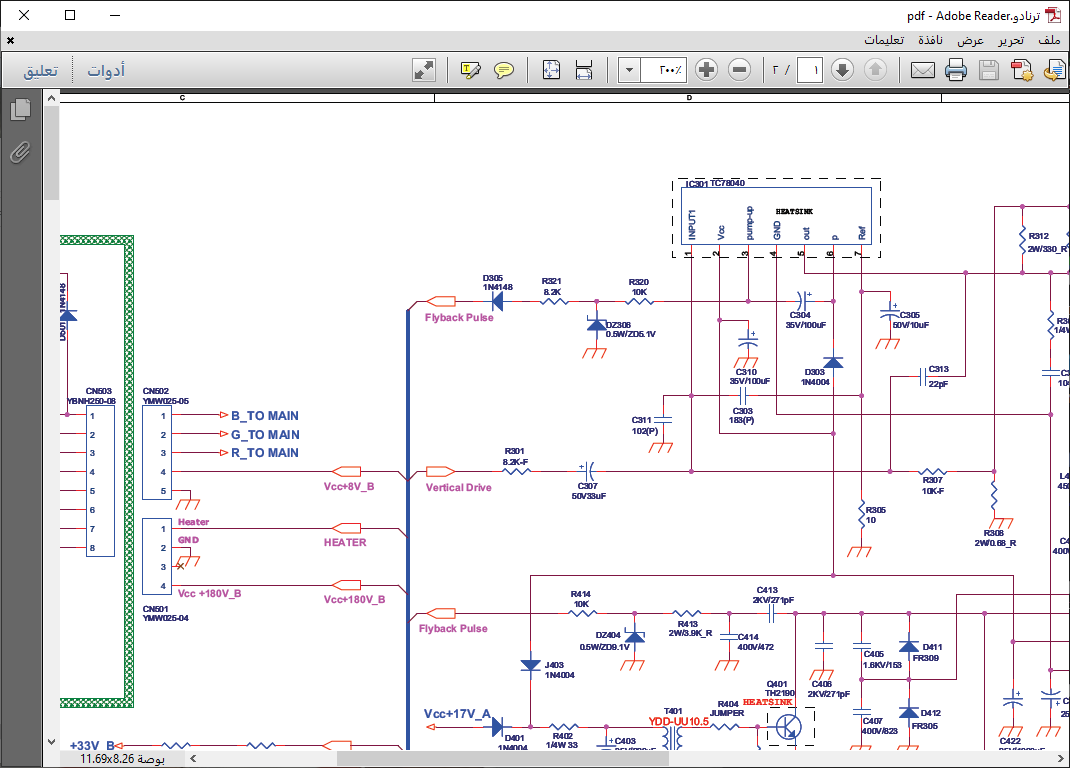
Task: Click the Vcc+8V_B net label
Action: click(x=349, y=487)
